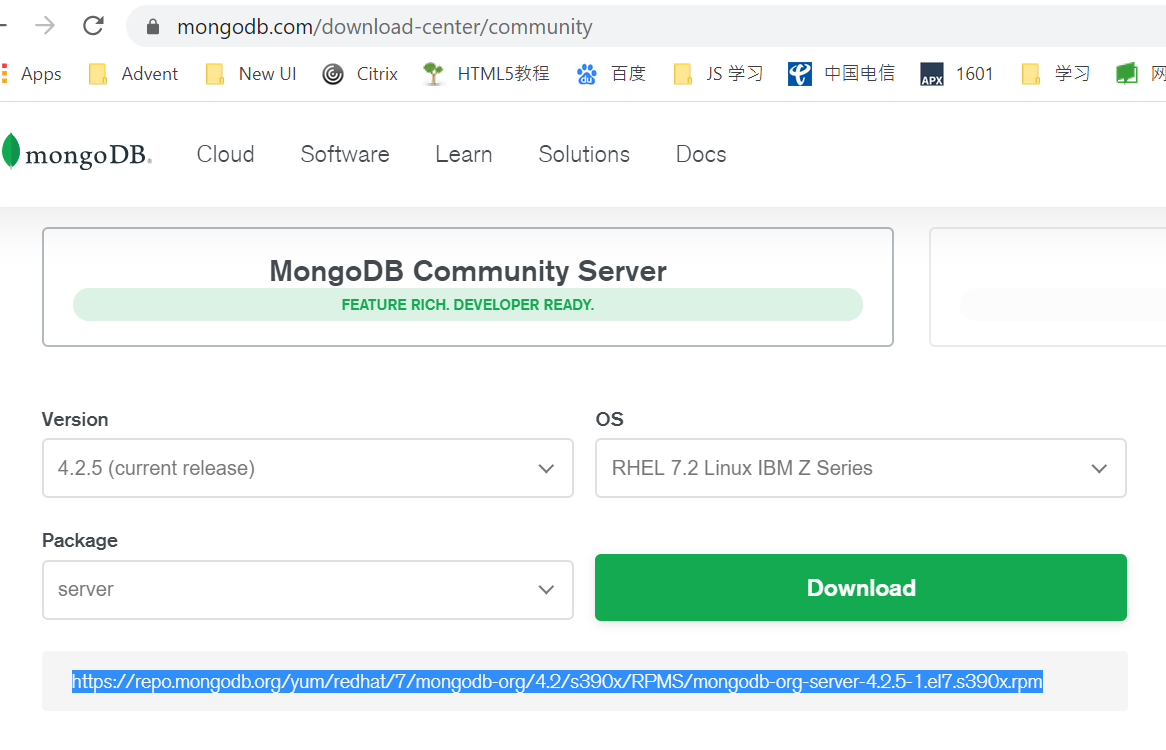Select the partially visible adjacent server card
The width and height of the screenshot is (1166, 750).
click(x=1048, y=287)
